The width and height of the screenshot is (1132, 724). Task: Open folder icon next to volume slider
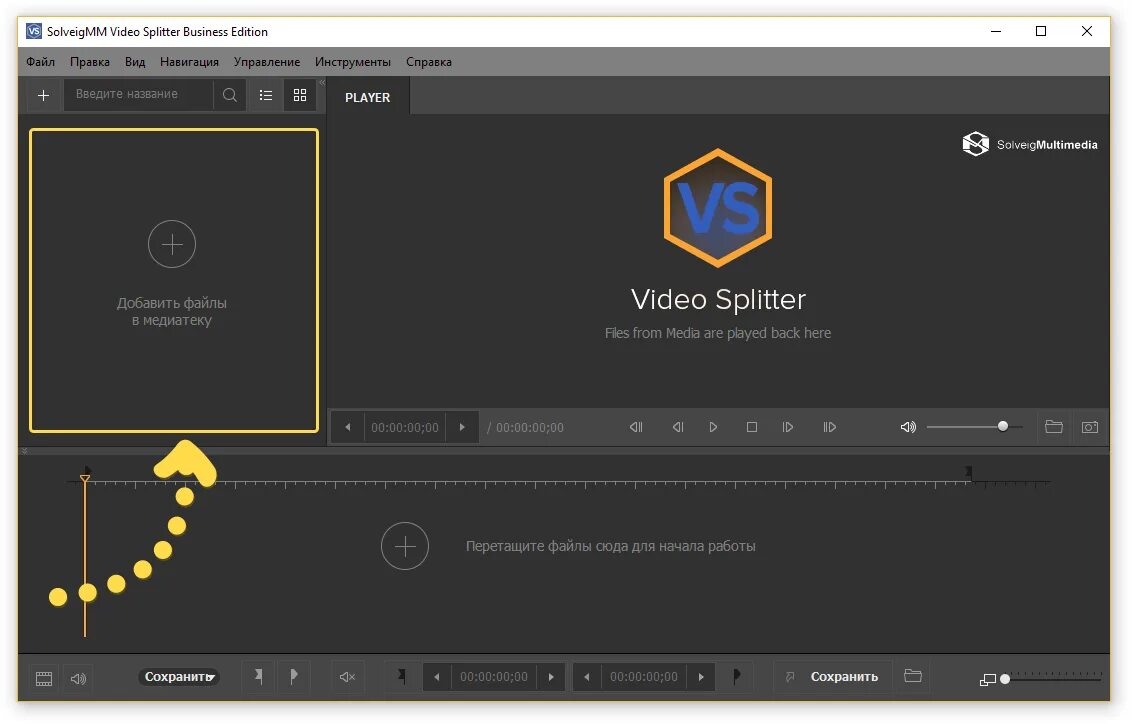click(1054, 427)
